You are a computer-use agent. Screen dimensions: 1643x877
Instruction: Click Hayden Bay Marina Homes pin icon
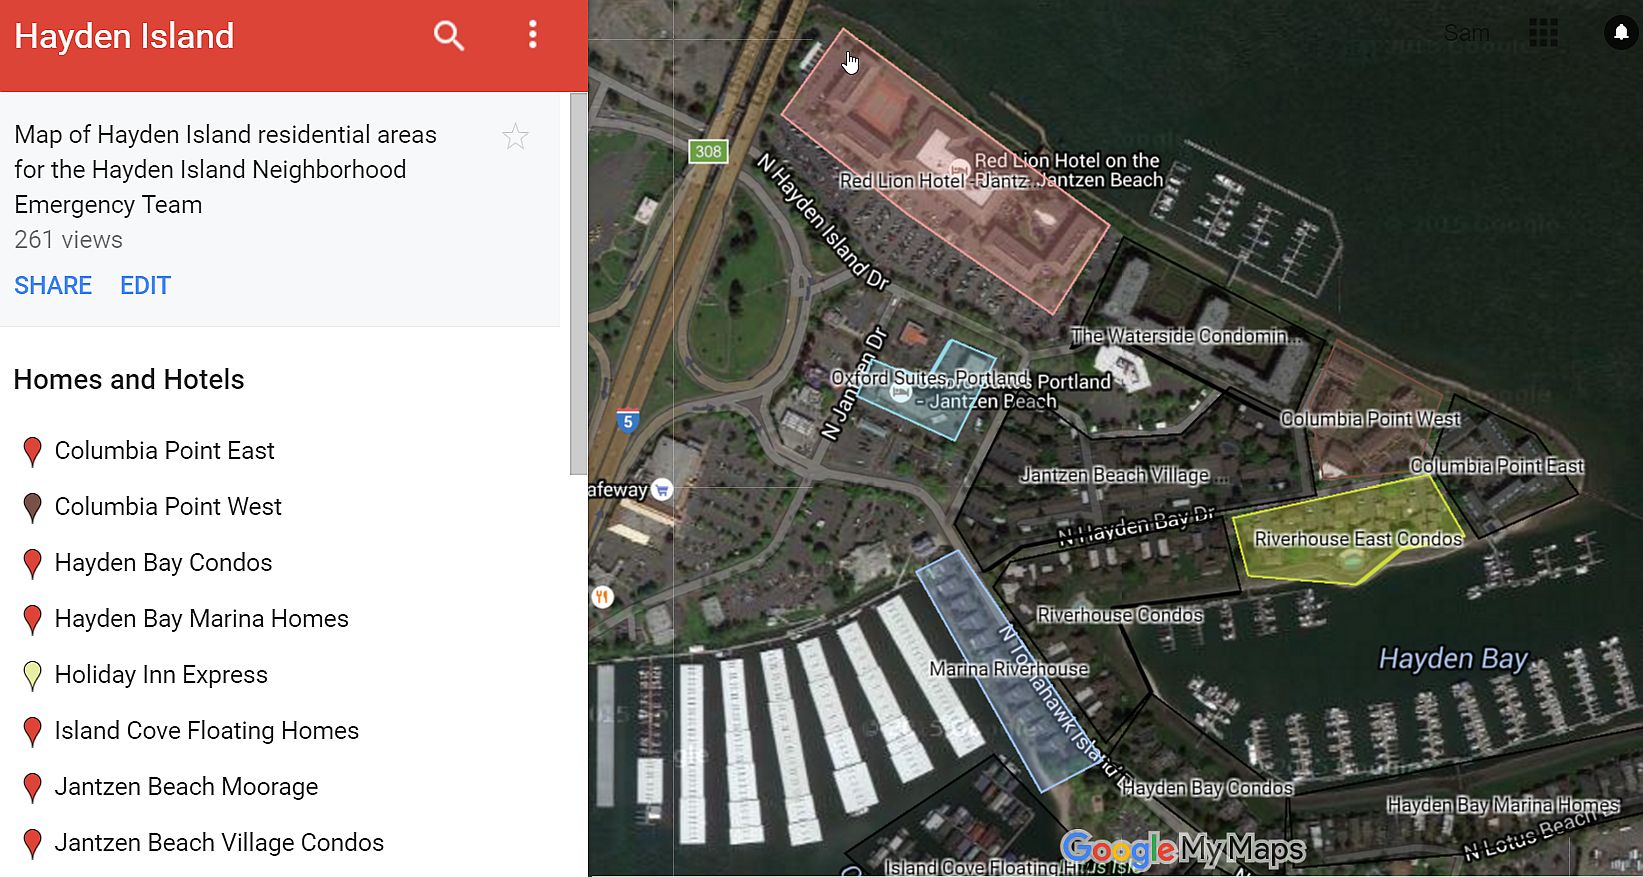coord(32,620)
